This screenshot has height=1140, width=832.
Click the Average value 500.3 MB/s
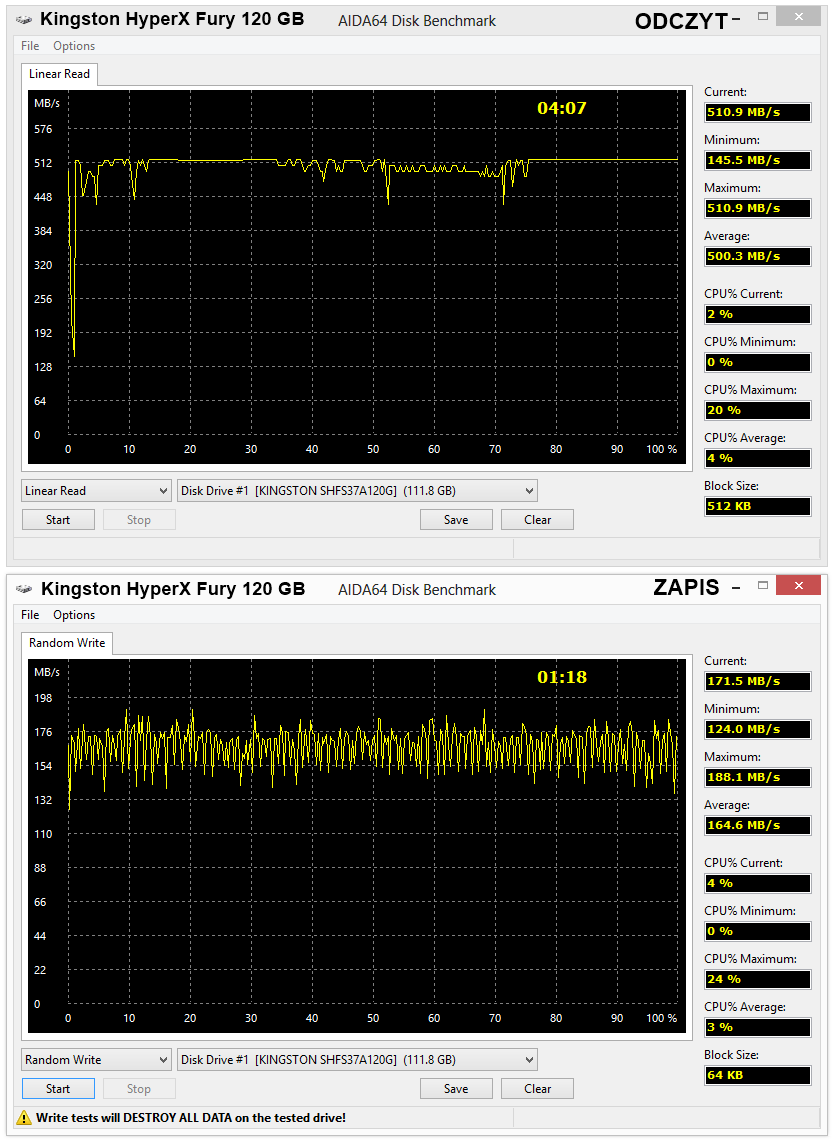(x=757, y=257)
